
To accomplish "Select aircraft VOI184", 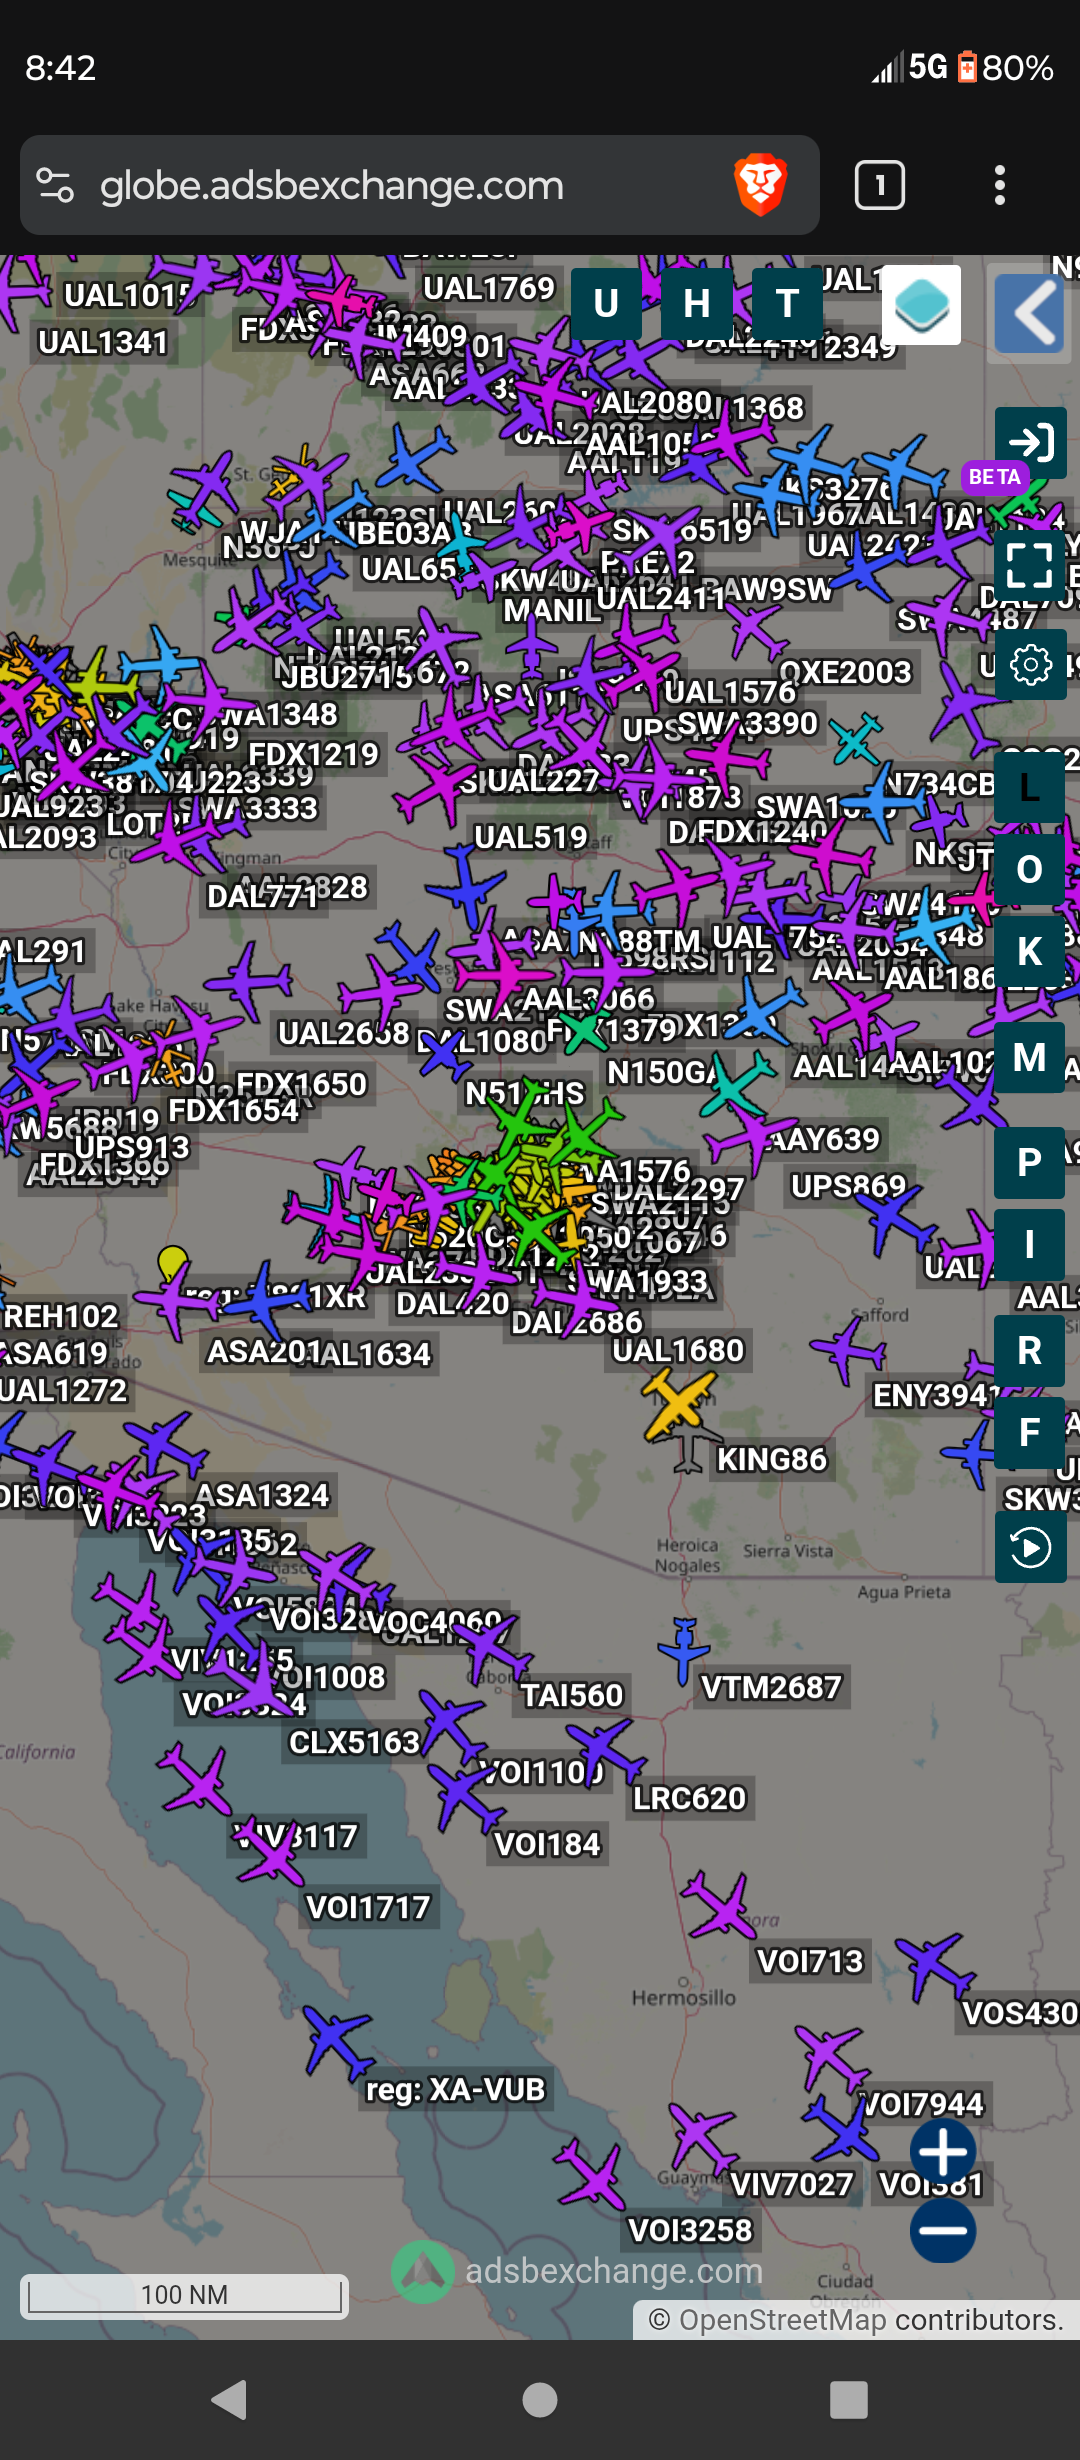I will tap(464, 1797).
